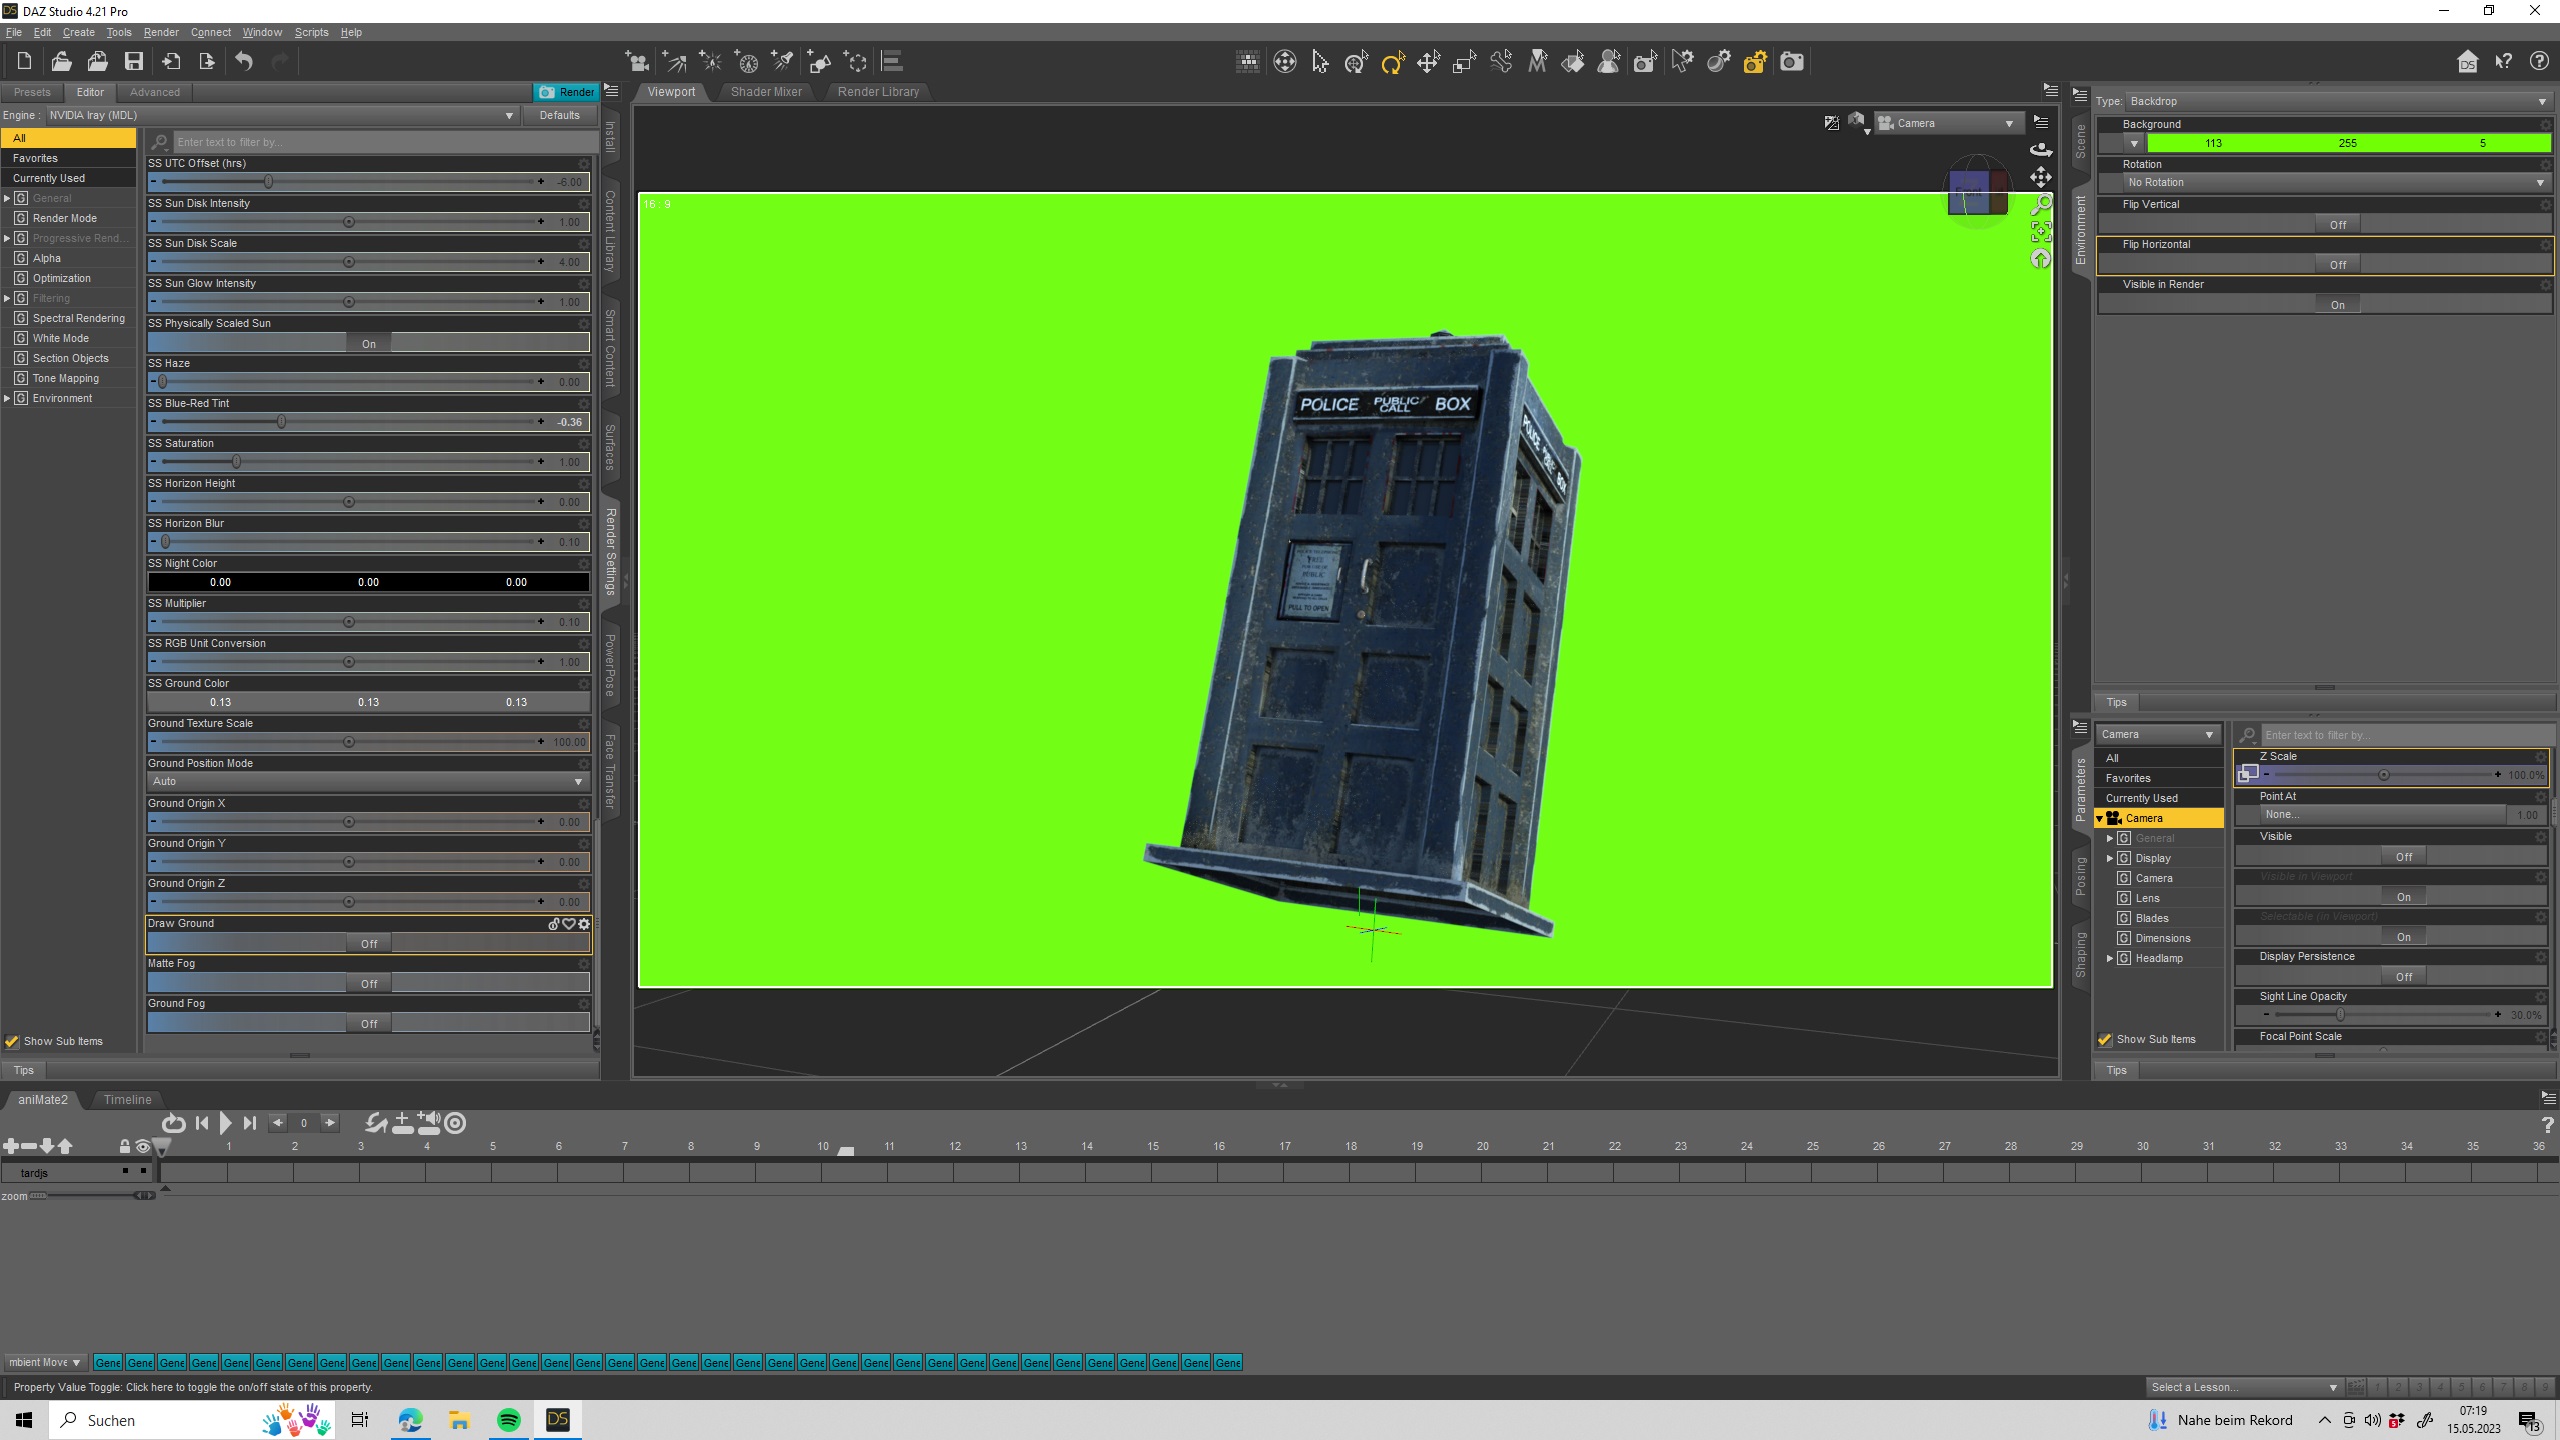The width and height of the screenshot is (2560, 1440).
Task: Open the Render menu
Action: (160, 32)
